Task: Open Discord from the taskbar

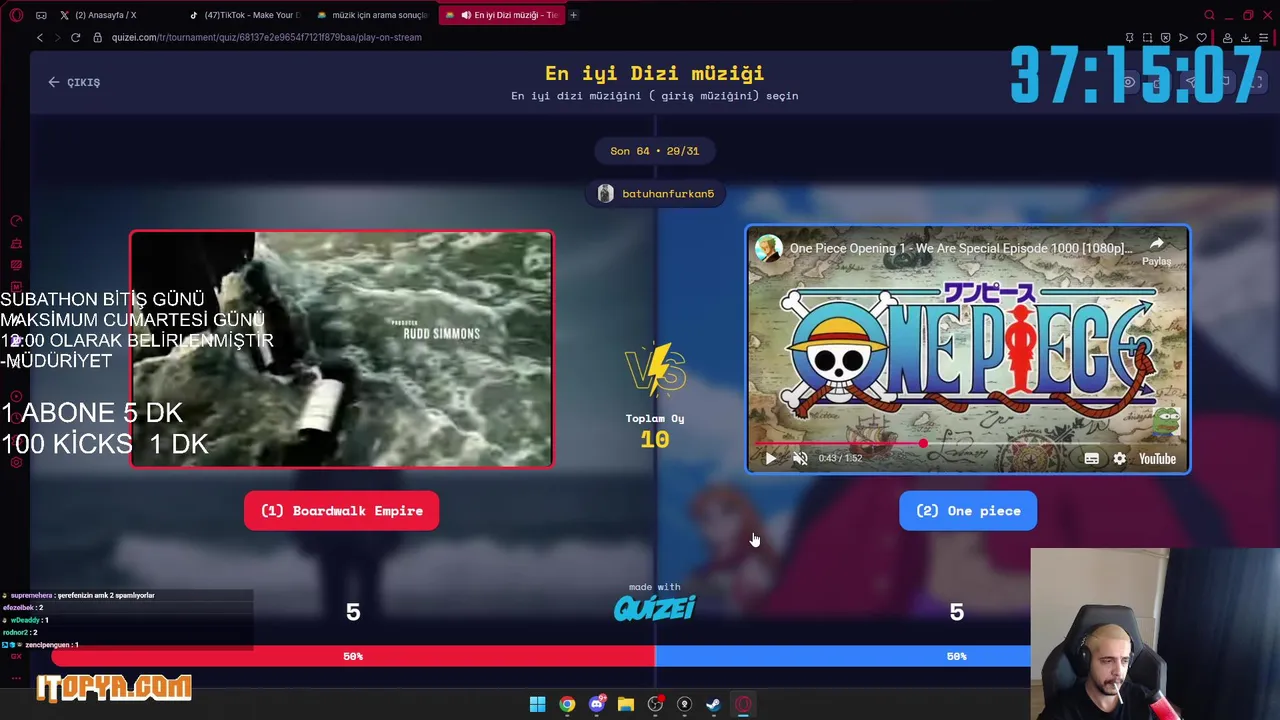Action: [597, 704]
